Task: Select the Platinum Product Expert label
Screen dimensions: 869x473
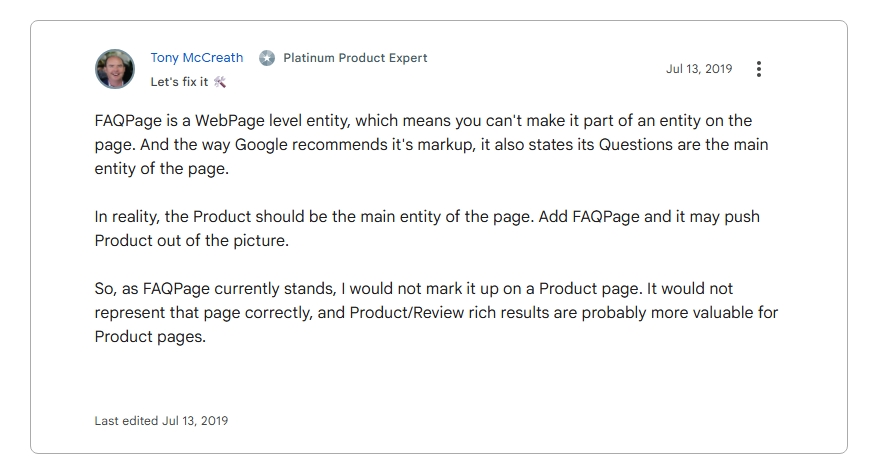Action: tap(355, 58)
